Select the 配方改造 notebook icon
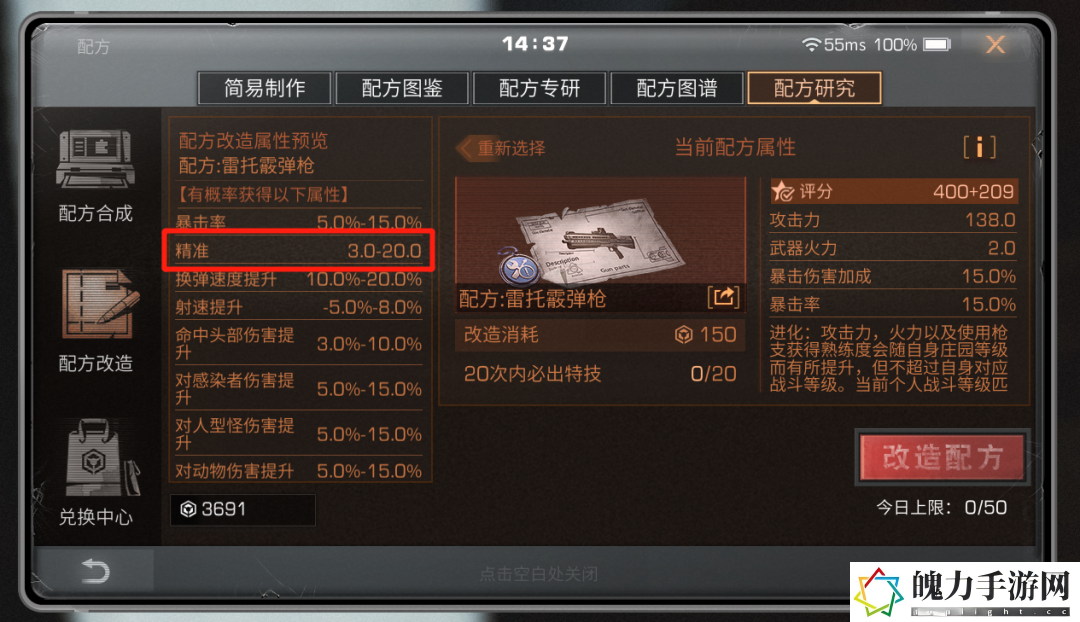The image size is (1080, 622). [99, 304]
